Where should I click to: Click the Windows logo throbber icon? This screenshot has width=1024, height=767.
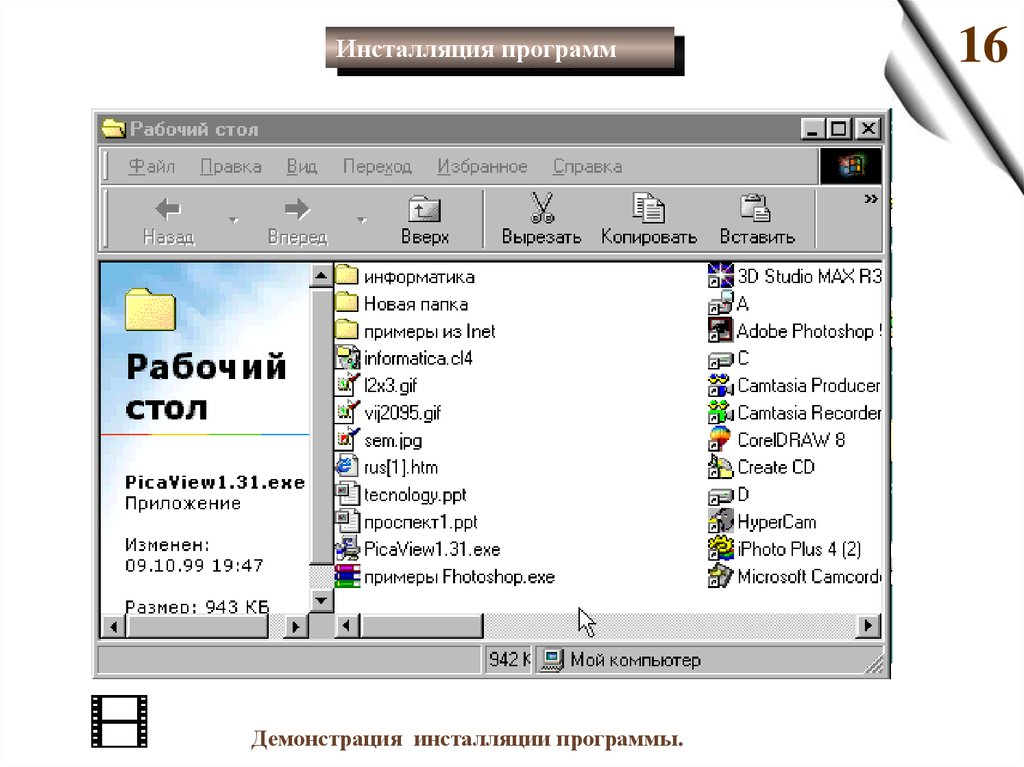pos(851,166)
